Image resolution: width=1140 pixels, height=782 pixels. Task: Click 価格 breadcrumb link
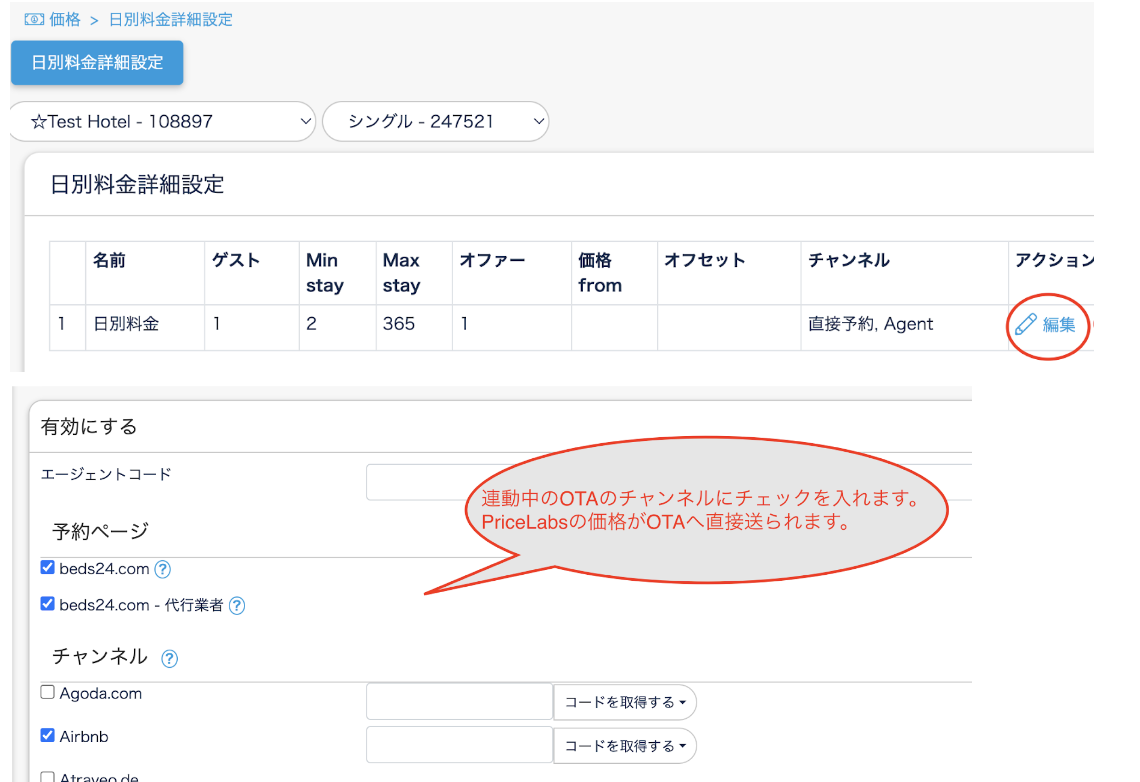(65, 19)
